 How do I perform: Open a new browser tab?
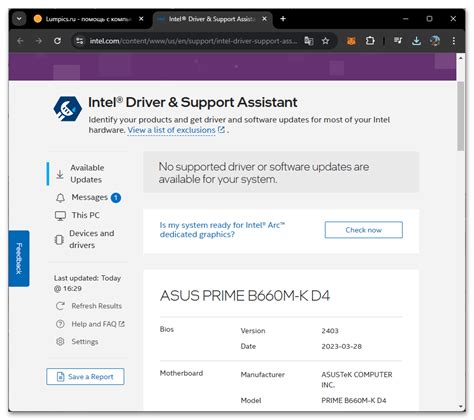[x=283, y=19]
